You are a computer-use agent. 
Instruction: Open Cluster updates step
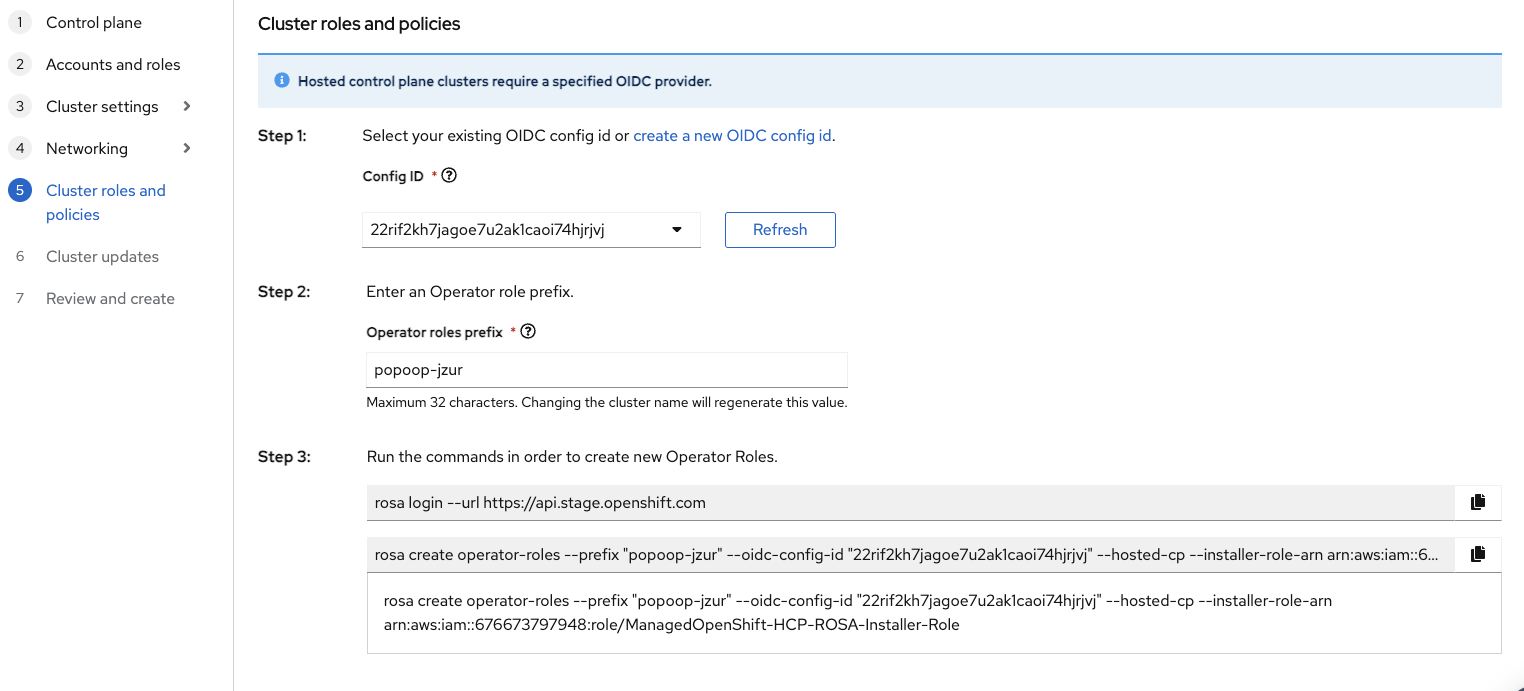pos(102,256)
